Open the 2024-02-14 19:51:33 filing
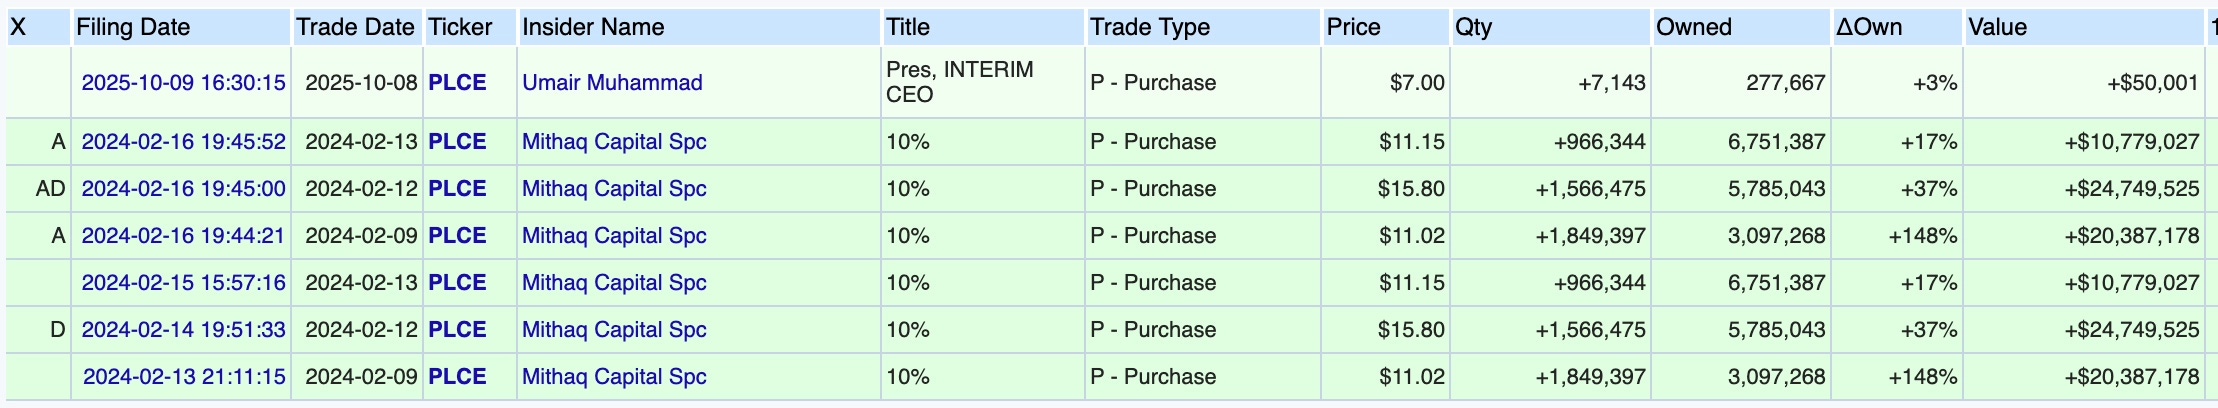The height and width of the screenshot is (408, 2218). click(183, 329)
